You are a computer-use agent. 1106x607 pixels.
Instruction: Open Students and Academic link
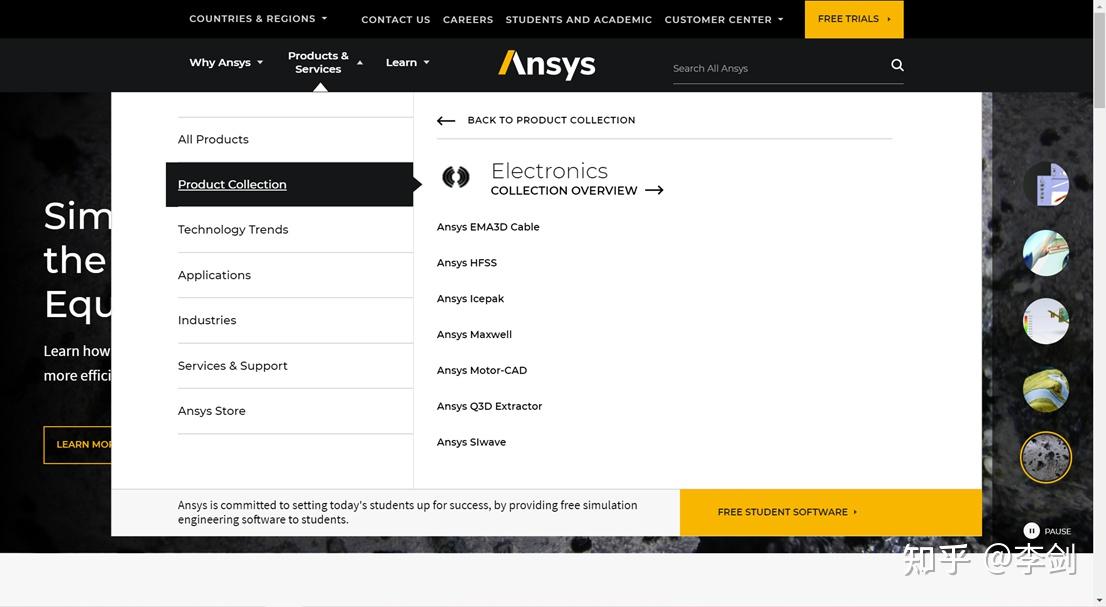click(578, 20)
